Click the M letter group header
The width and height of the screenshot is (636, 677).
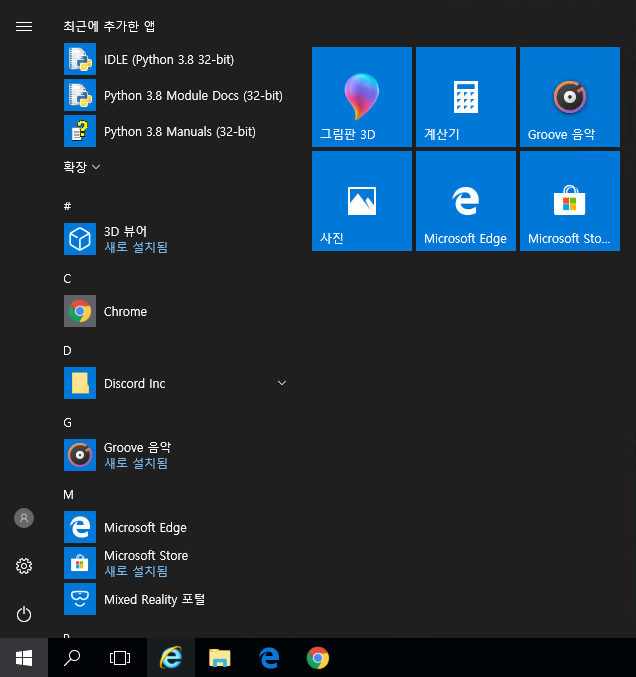tap(68, 494)
